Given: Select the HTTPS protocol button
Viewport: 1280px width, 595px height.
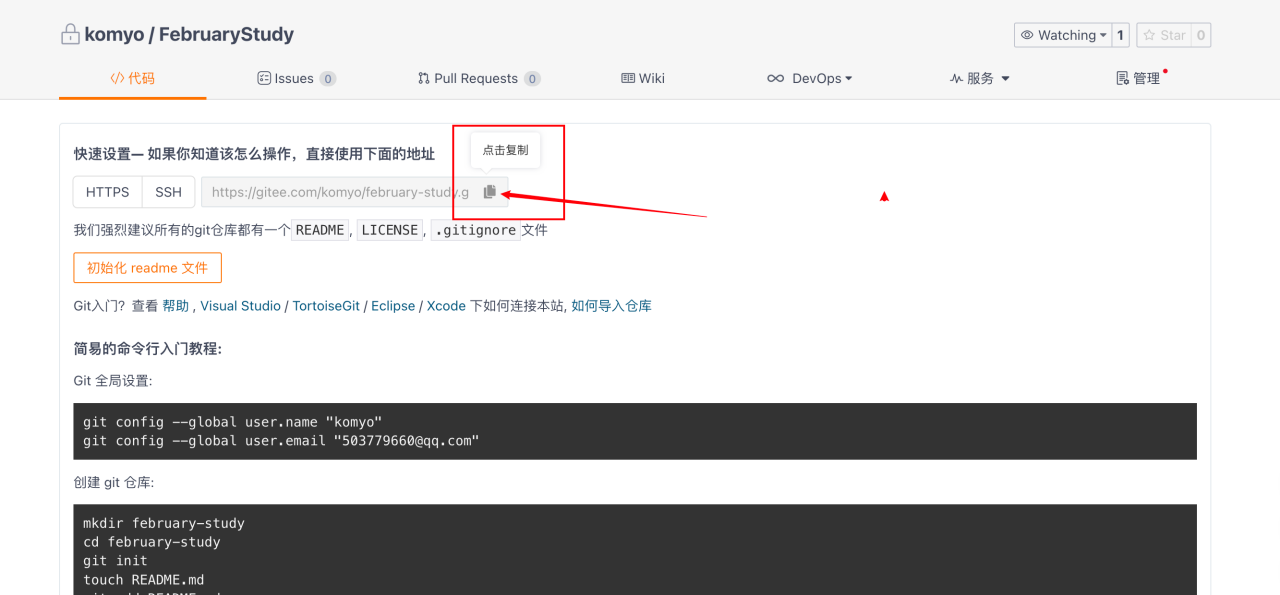Looking at the screenshot, I should [x=108, y=192].
